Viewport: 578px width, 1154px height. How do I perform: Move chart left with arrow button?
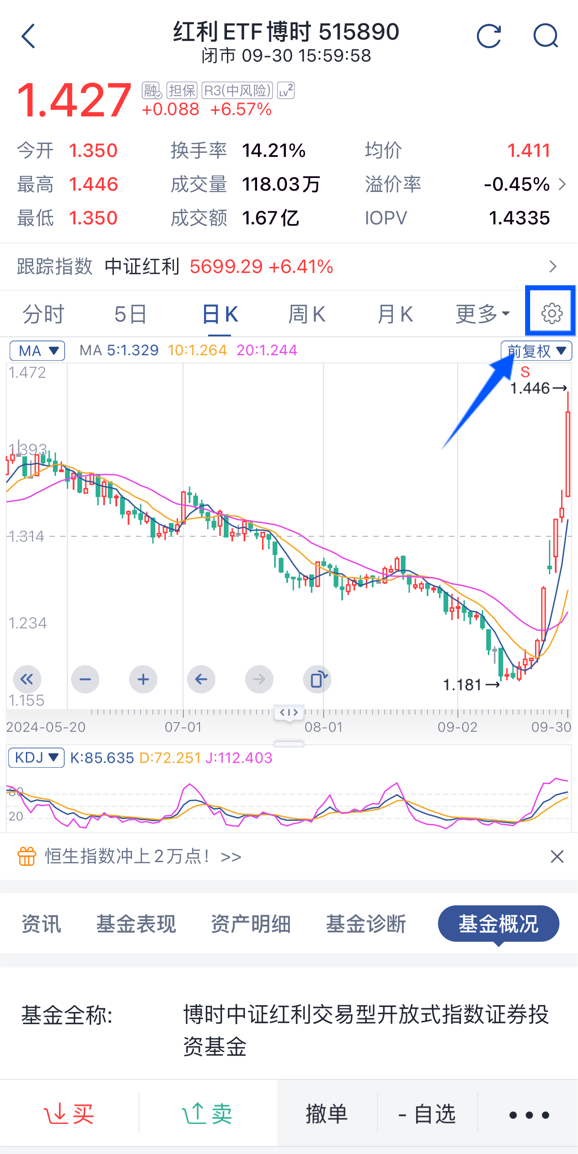(x=201, y=679)
